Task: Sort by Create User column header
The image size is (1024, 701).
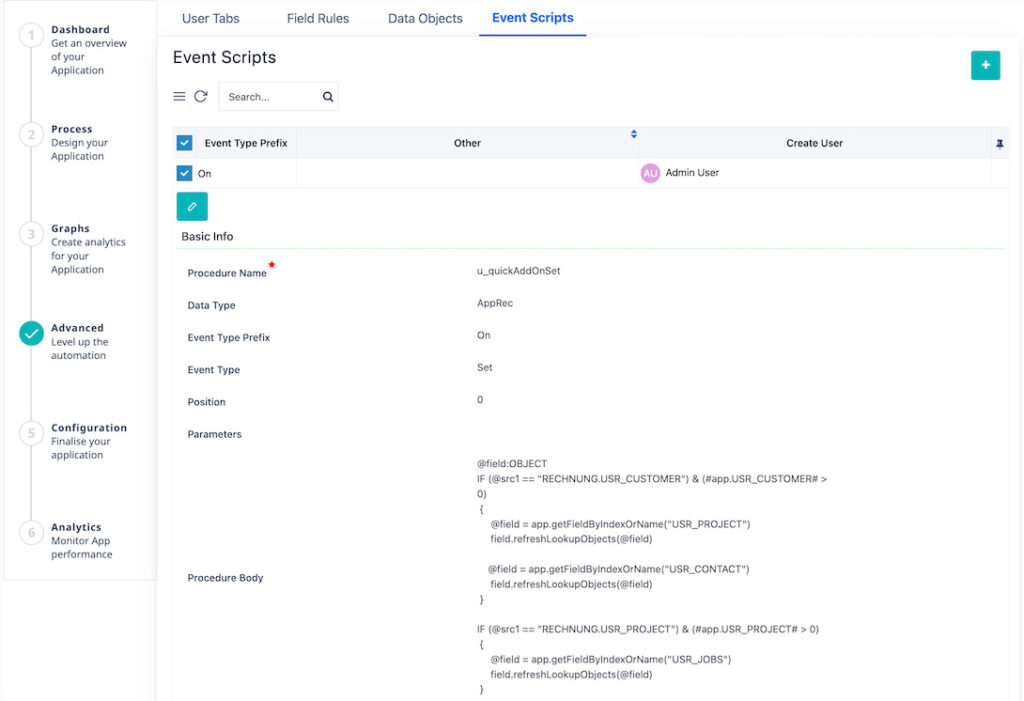Action: pyautogui.click(x=814, y=143)
